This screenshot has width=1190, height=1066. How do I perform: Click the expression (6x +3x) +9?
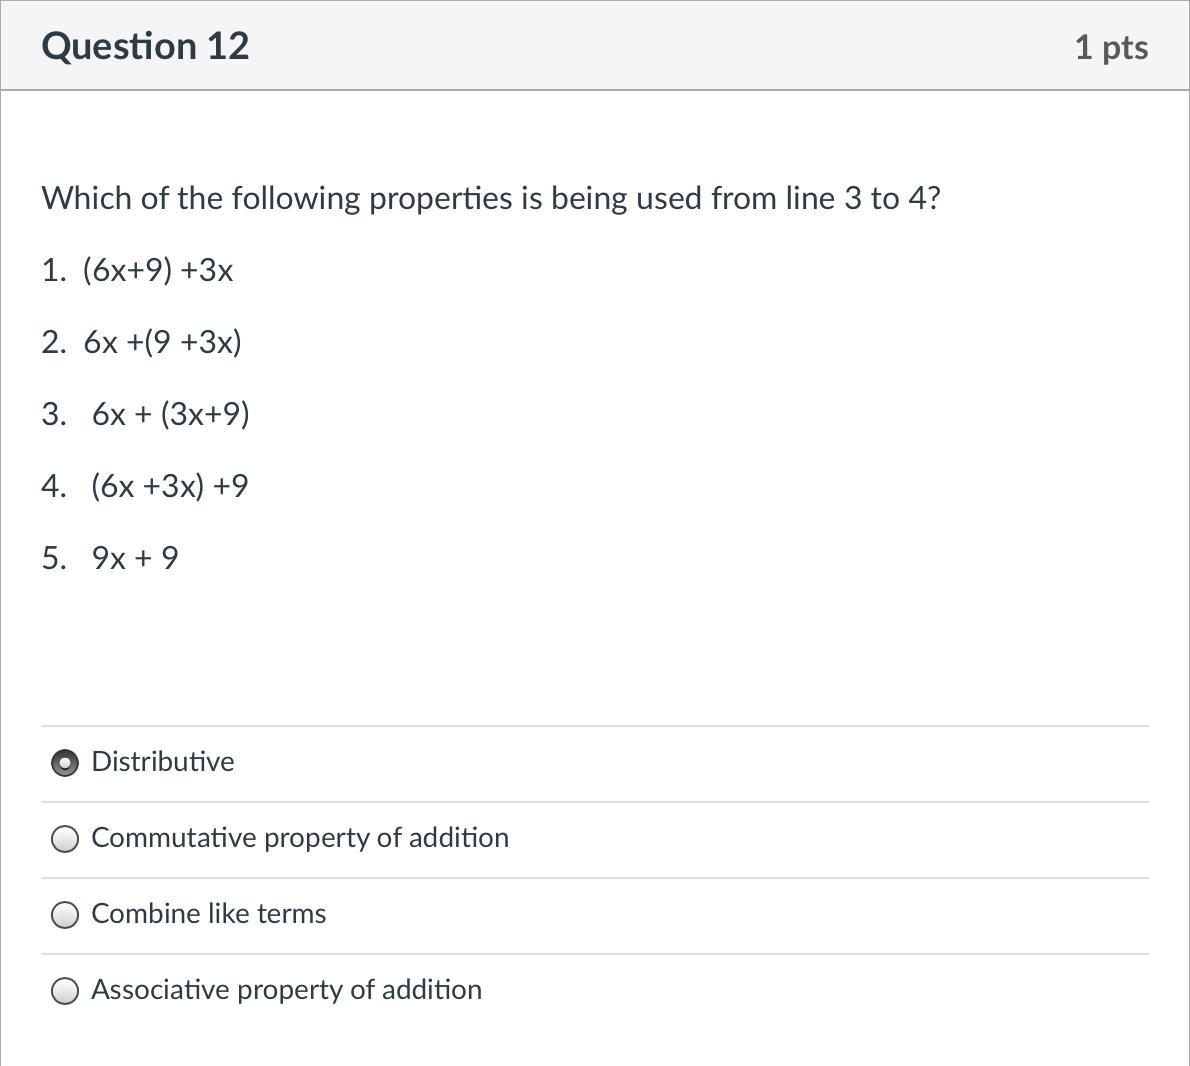pyautogui.click(x=170, y=486)
